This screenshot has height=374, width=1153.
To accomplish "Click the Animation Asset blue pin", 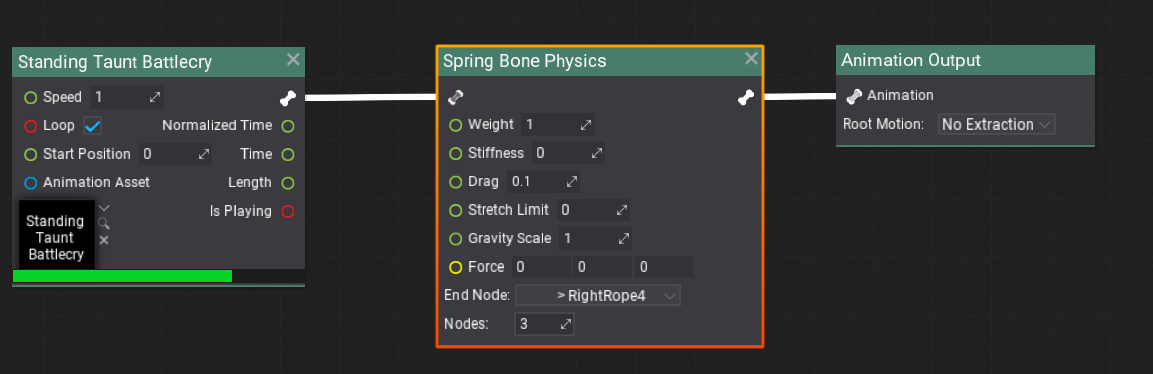I will pyautogui.click(x=30, y=183).
